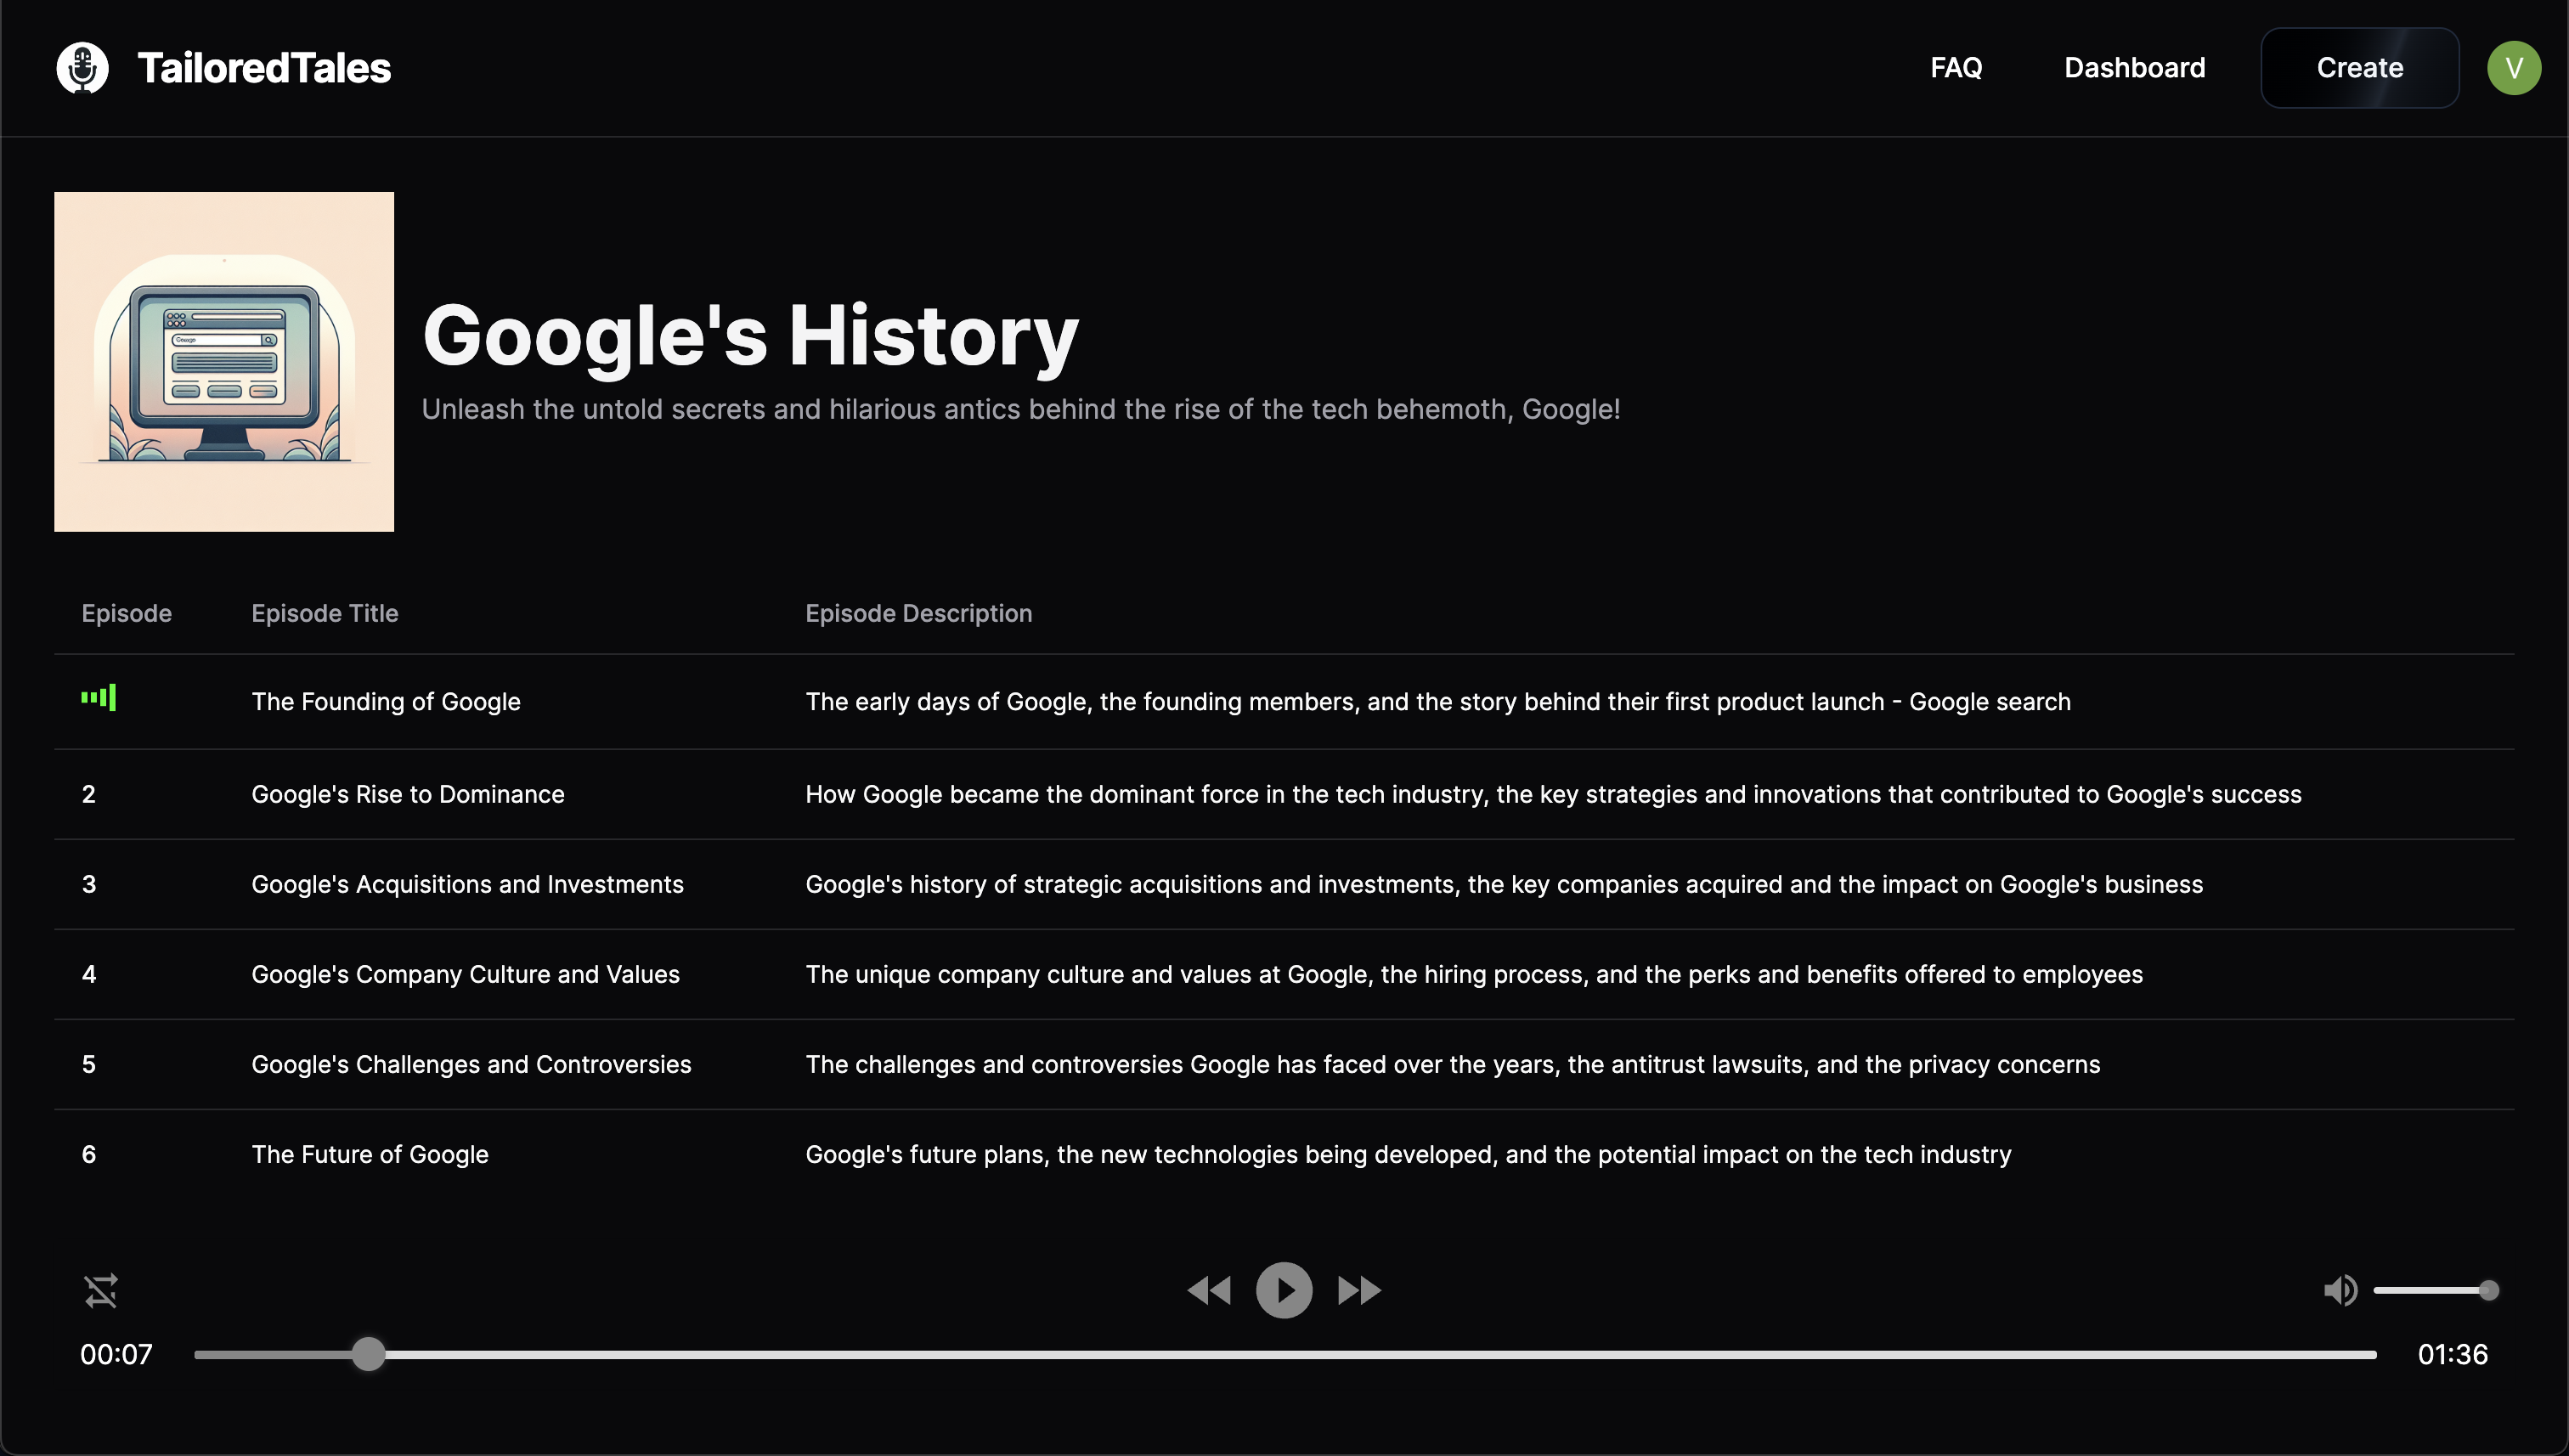The width and height of the screenshot is (2569, 1456).
Task: Click the Create button
Action: click(x=2359, y=68)
